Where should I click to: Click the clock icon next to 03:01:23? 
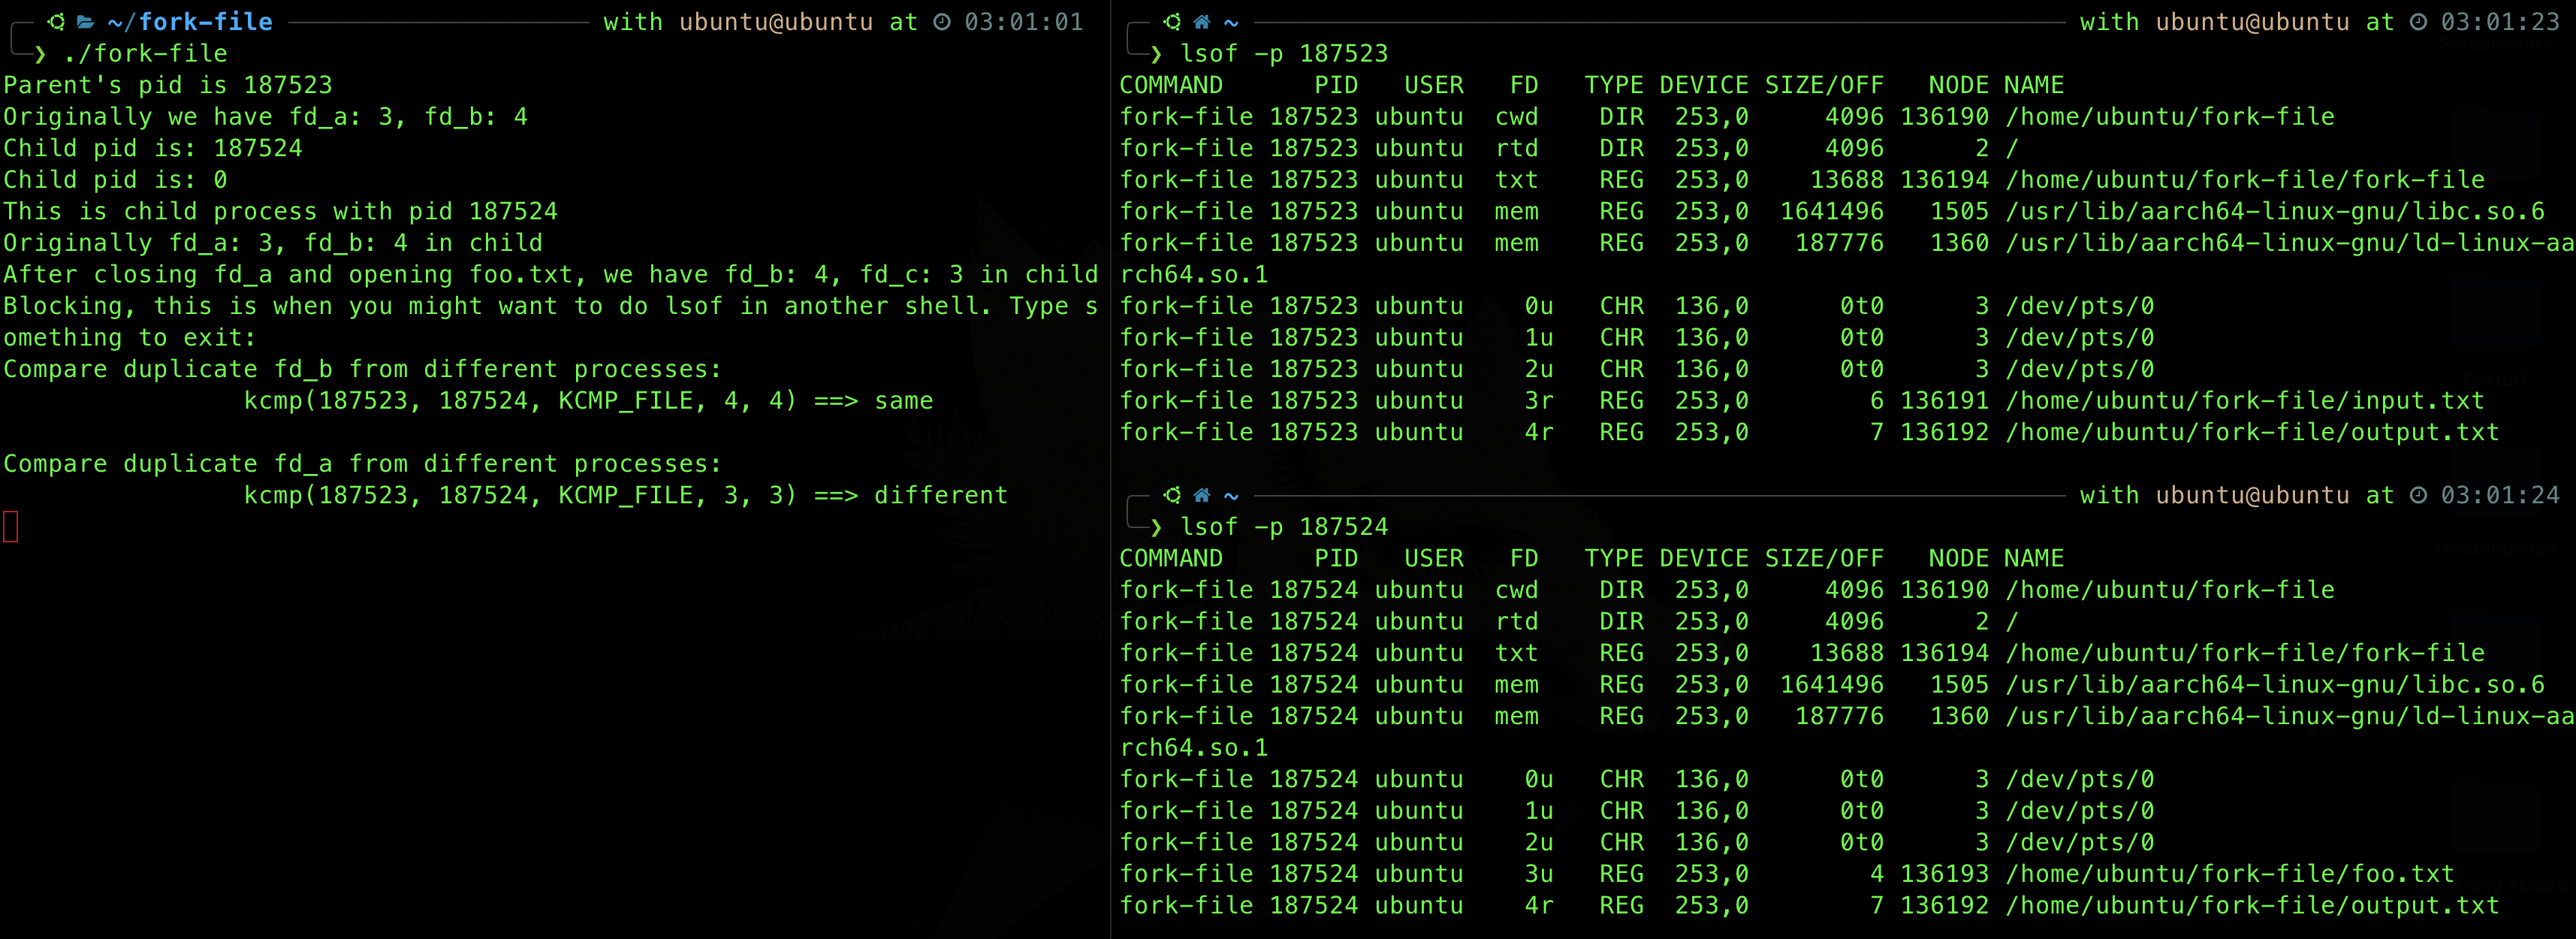coord(2418,21)
